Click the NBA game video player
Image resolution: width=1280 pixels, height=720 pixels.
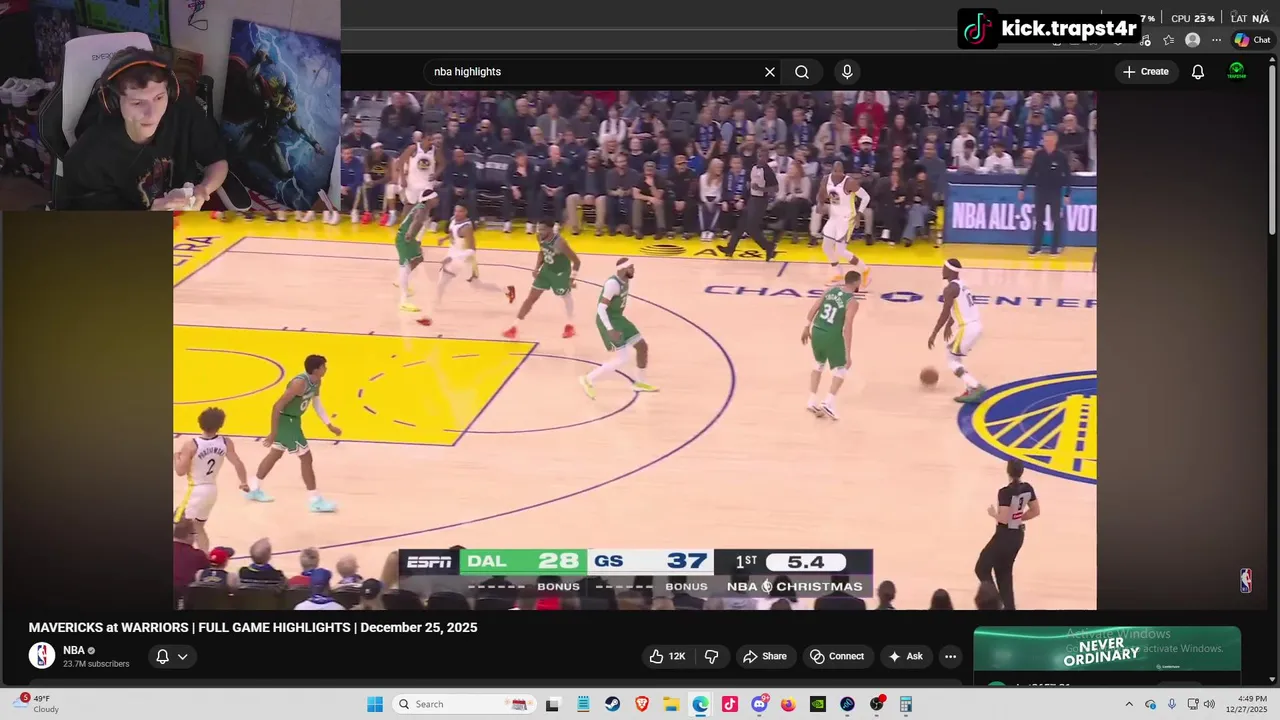click(x=635, y=350)
